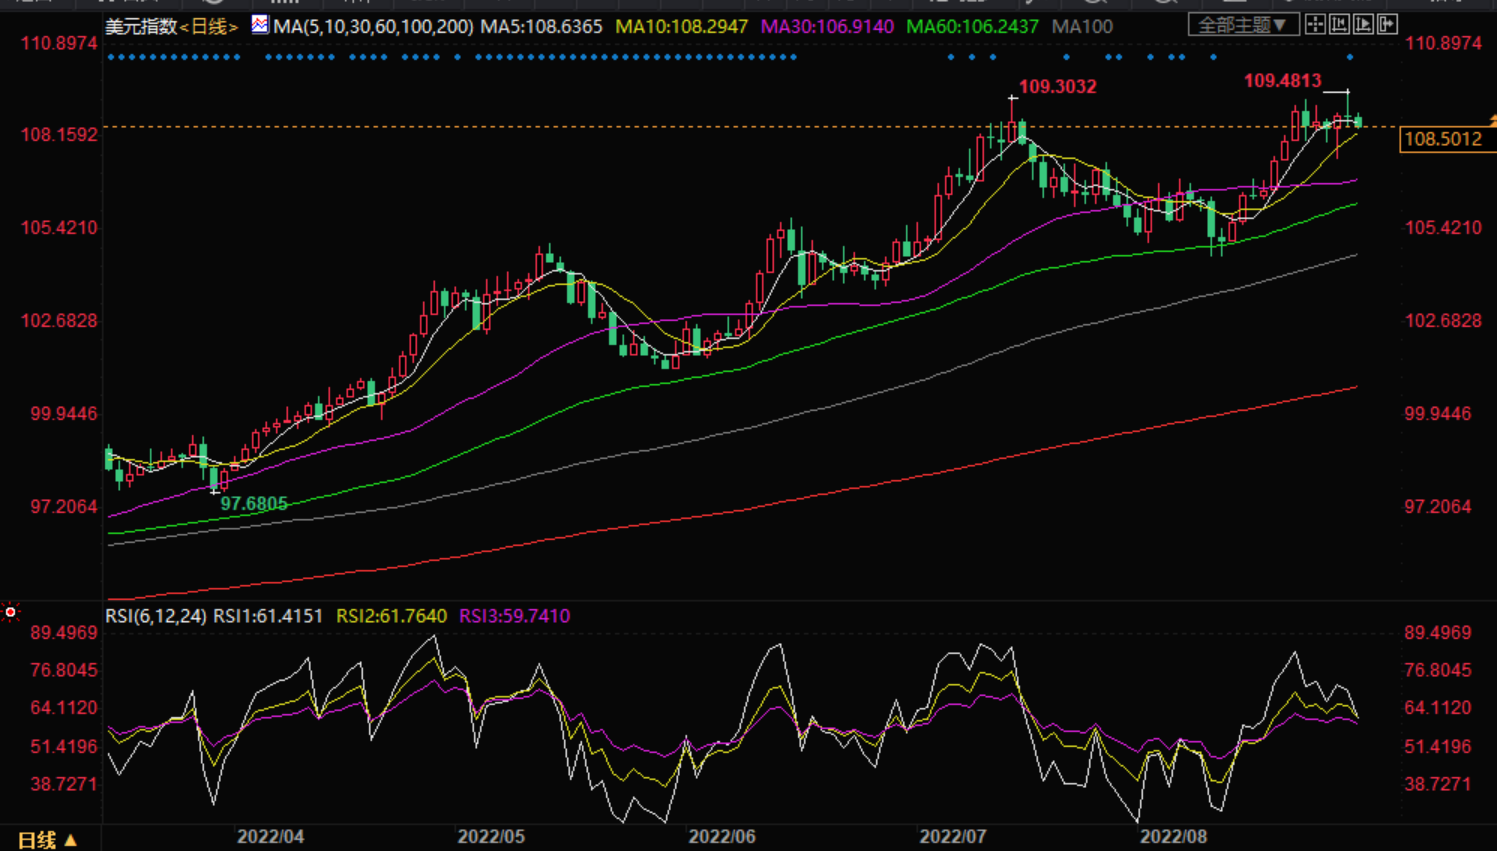Toggle the MA60 line value label
Viewport: 1497px width, 851px height.
972,27
